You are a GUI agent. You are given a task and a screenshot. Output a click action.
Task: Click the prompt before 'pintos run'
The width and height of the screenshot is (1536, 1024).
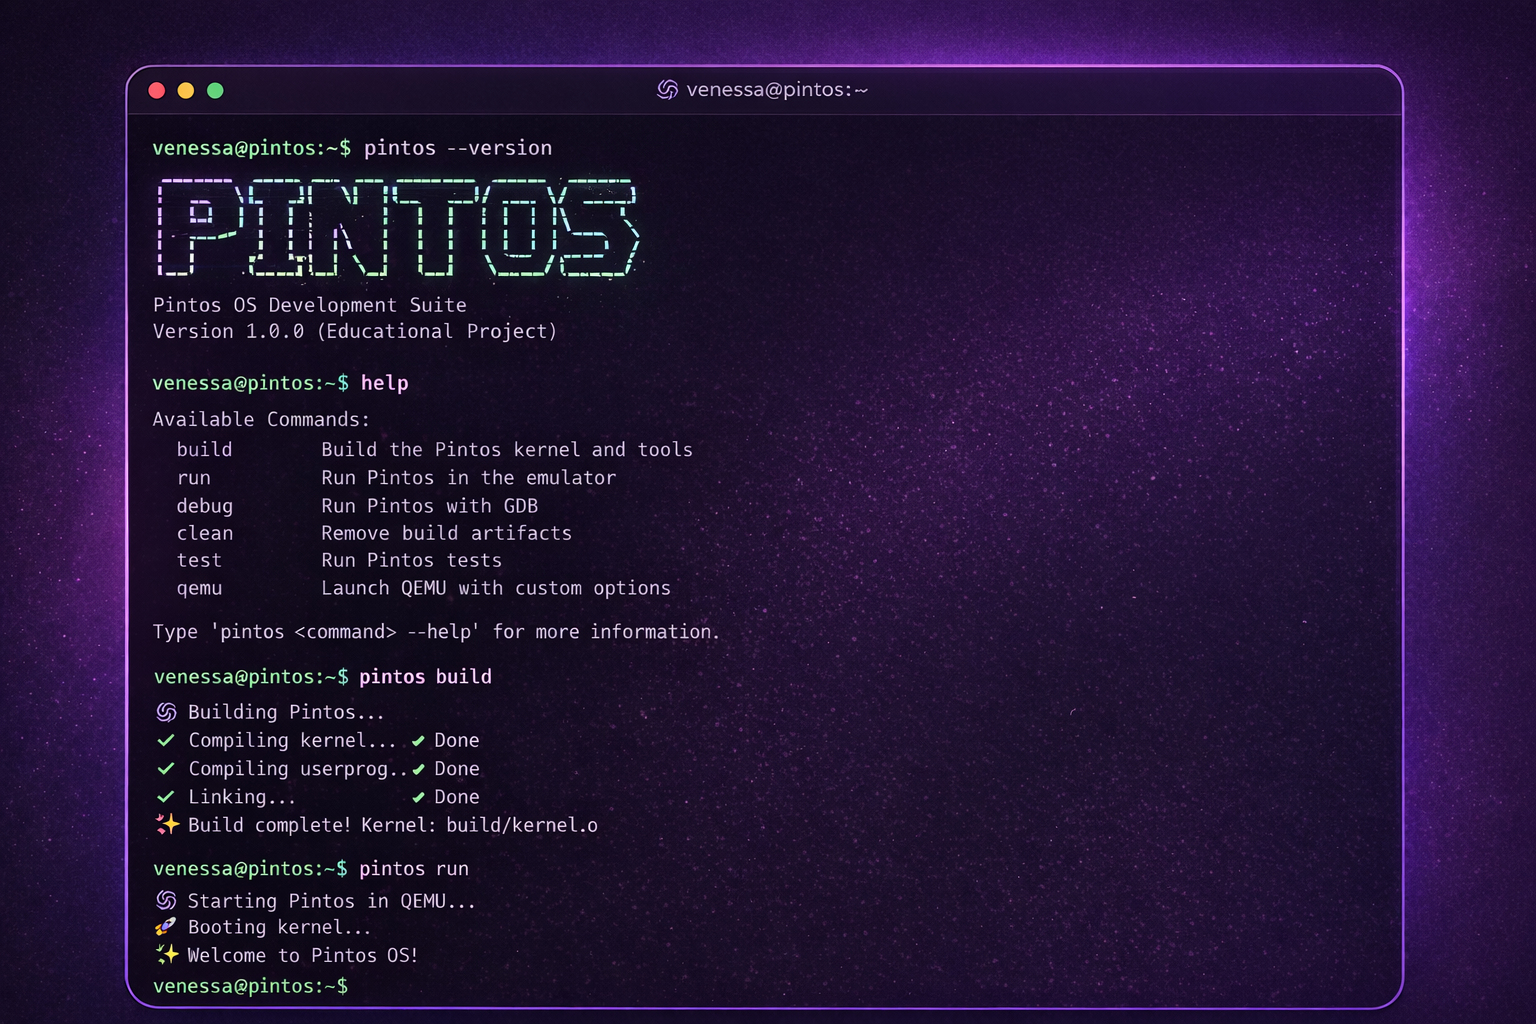click(x=251, y=869)
